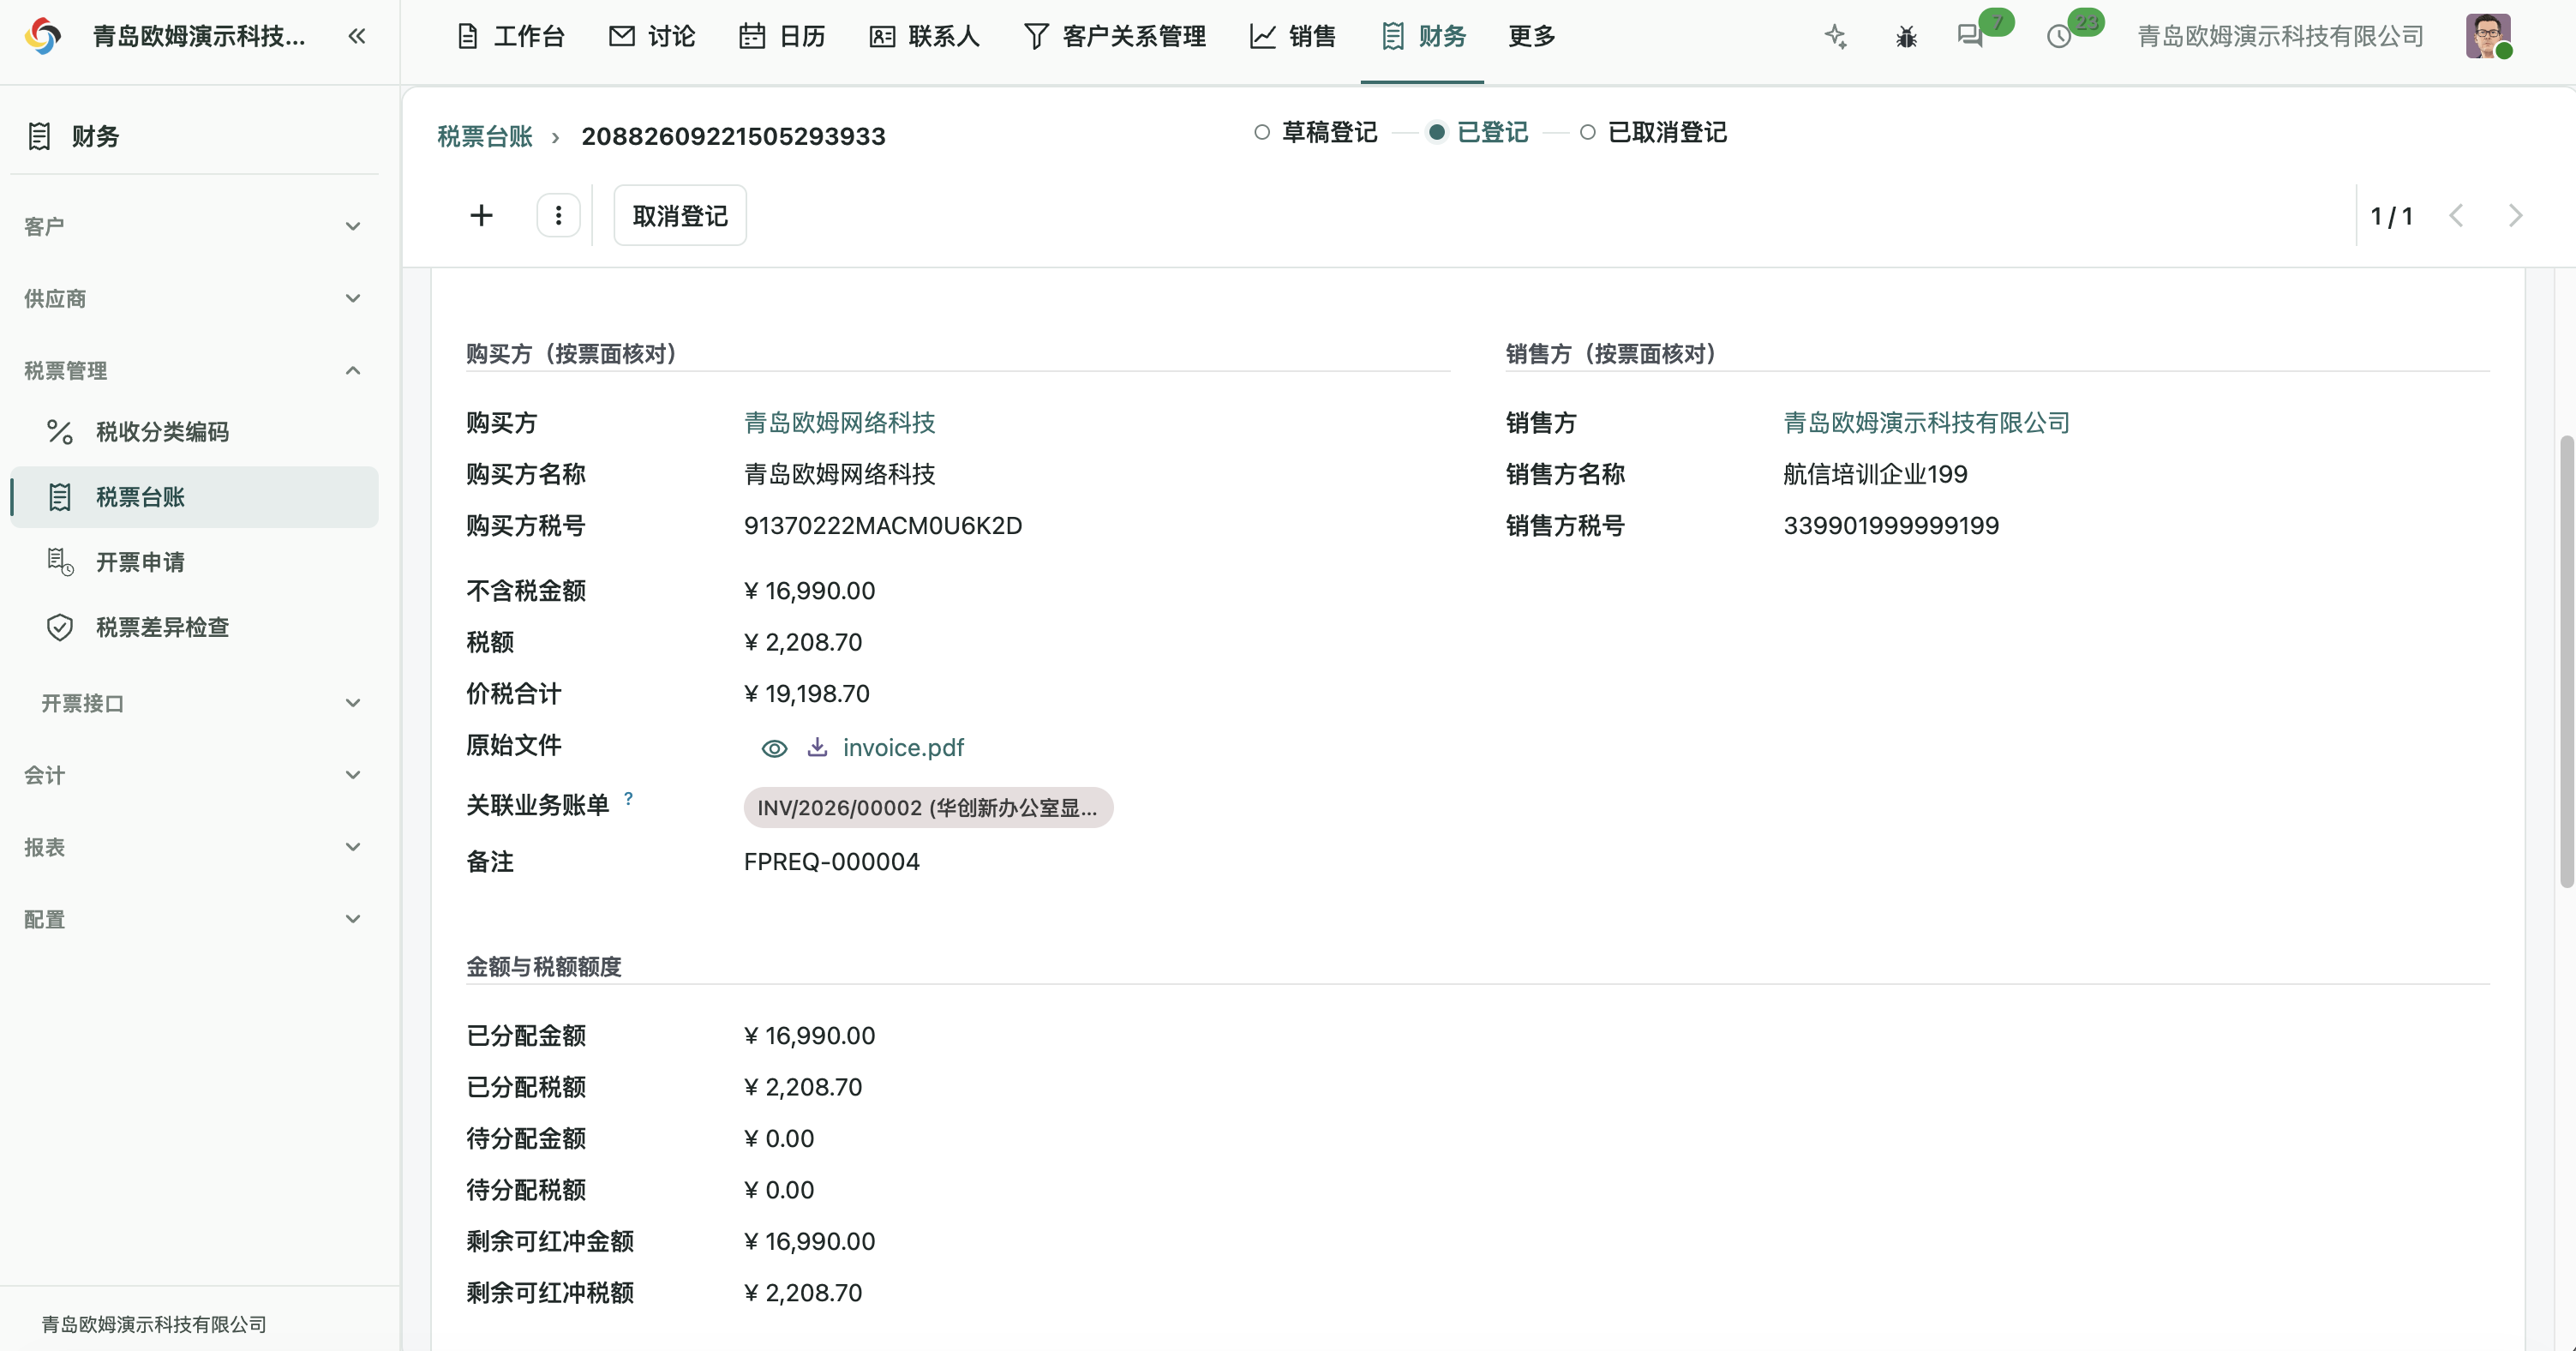Click the 取消登记 button
The width and height of the screenshot is (2576, 1351).
click(680, 215)
